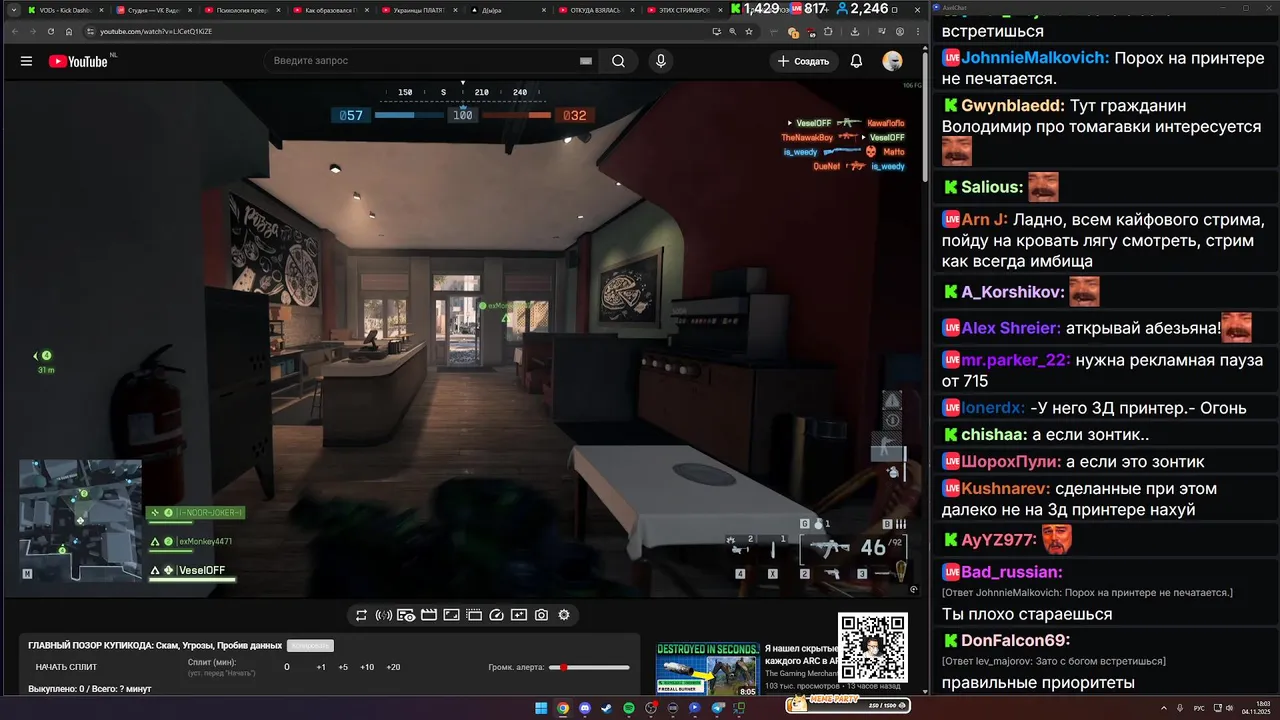
Task: Open the browser tab search dropdown
Action: [x=13, y=10]
